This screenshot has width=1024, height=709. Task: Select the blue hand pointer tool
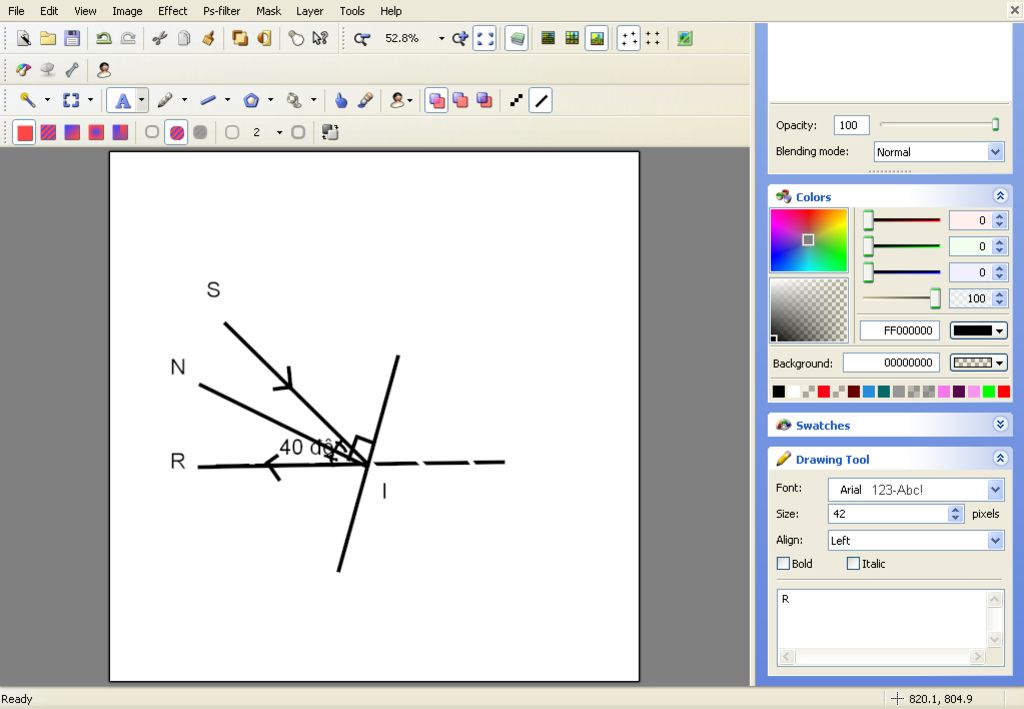click(x=340, y=100)
